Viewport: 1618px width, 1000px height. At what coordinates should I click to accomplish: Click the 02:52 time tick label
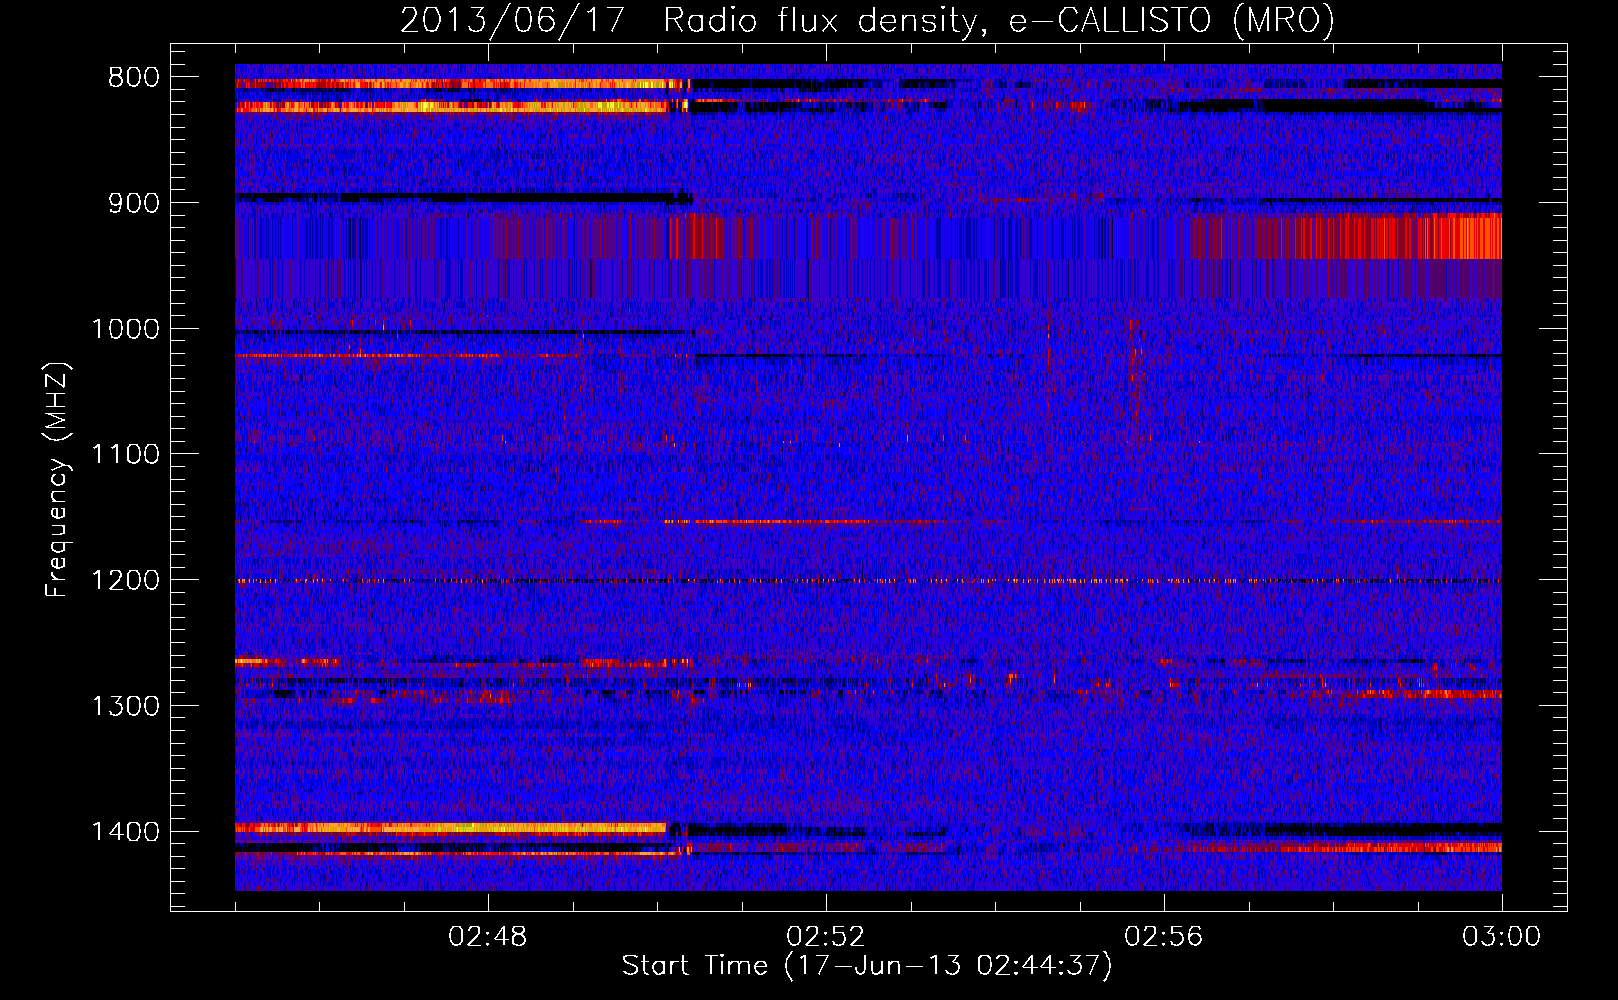click(826, 937)
